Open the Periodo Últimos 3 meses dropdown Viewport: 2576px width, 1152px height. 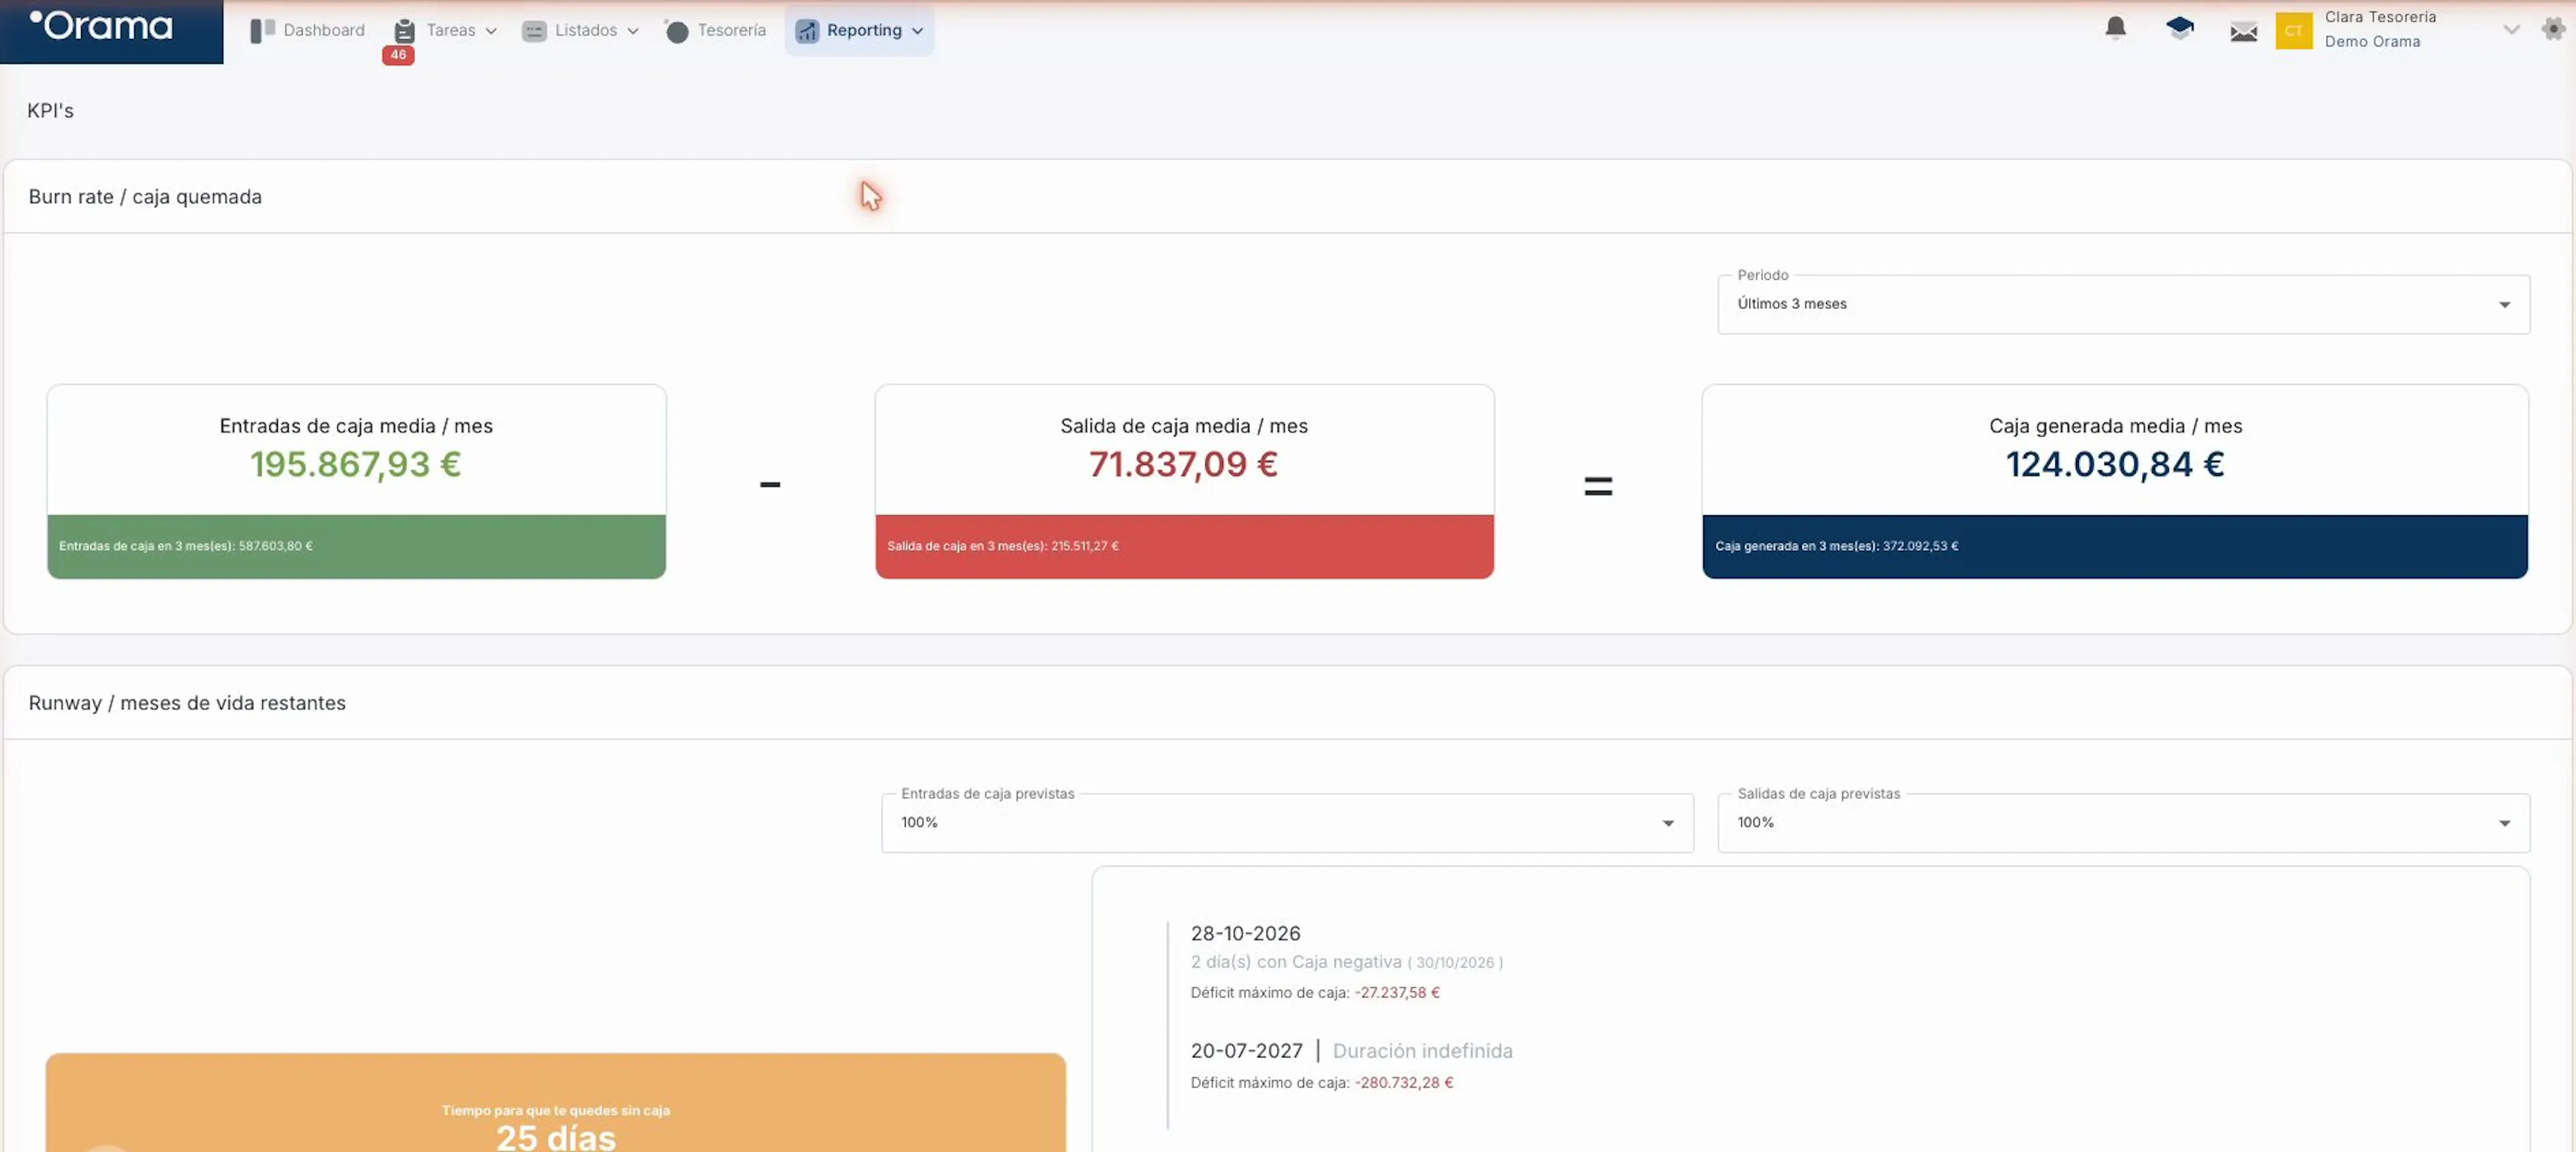(x=2123, y=304)
